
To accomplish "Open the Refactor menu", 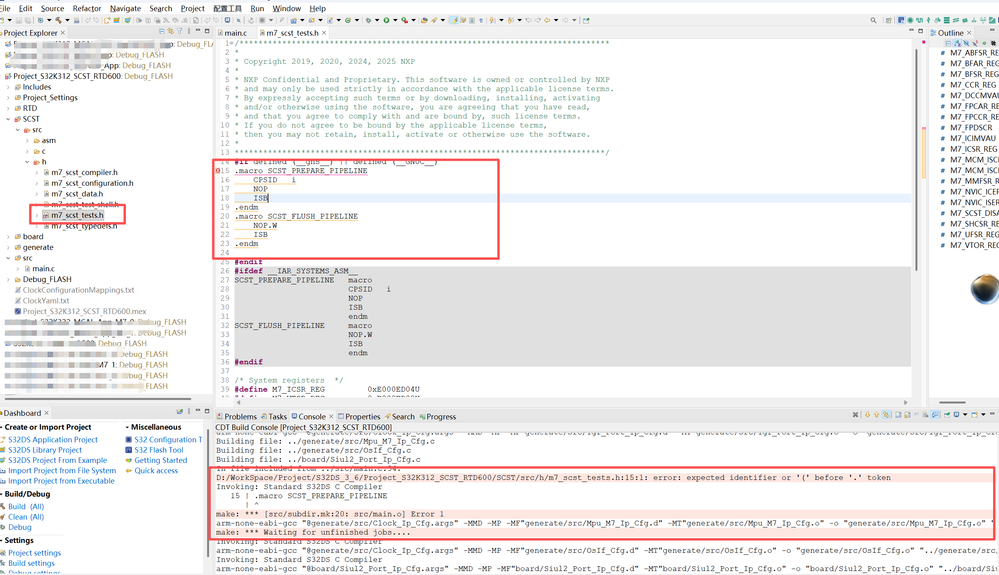I will click(87, 8).
